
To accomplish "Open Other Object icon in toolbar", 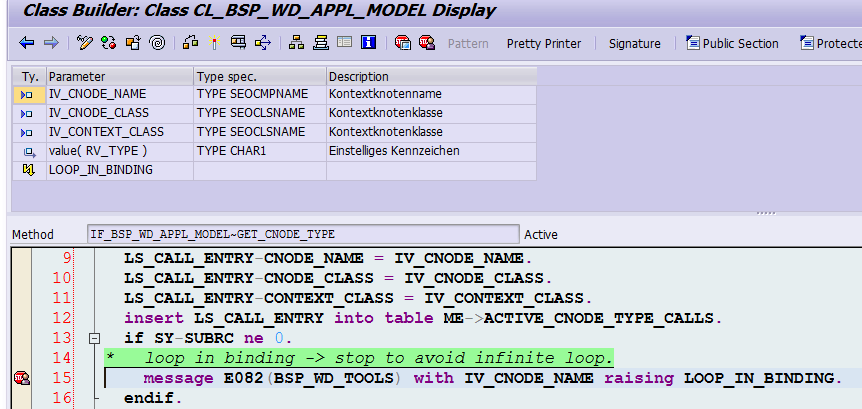I will coord(133,43).
